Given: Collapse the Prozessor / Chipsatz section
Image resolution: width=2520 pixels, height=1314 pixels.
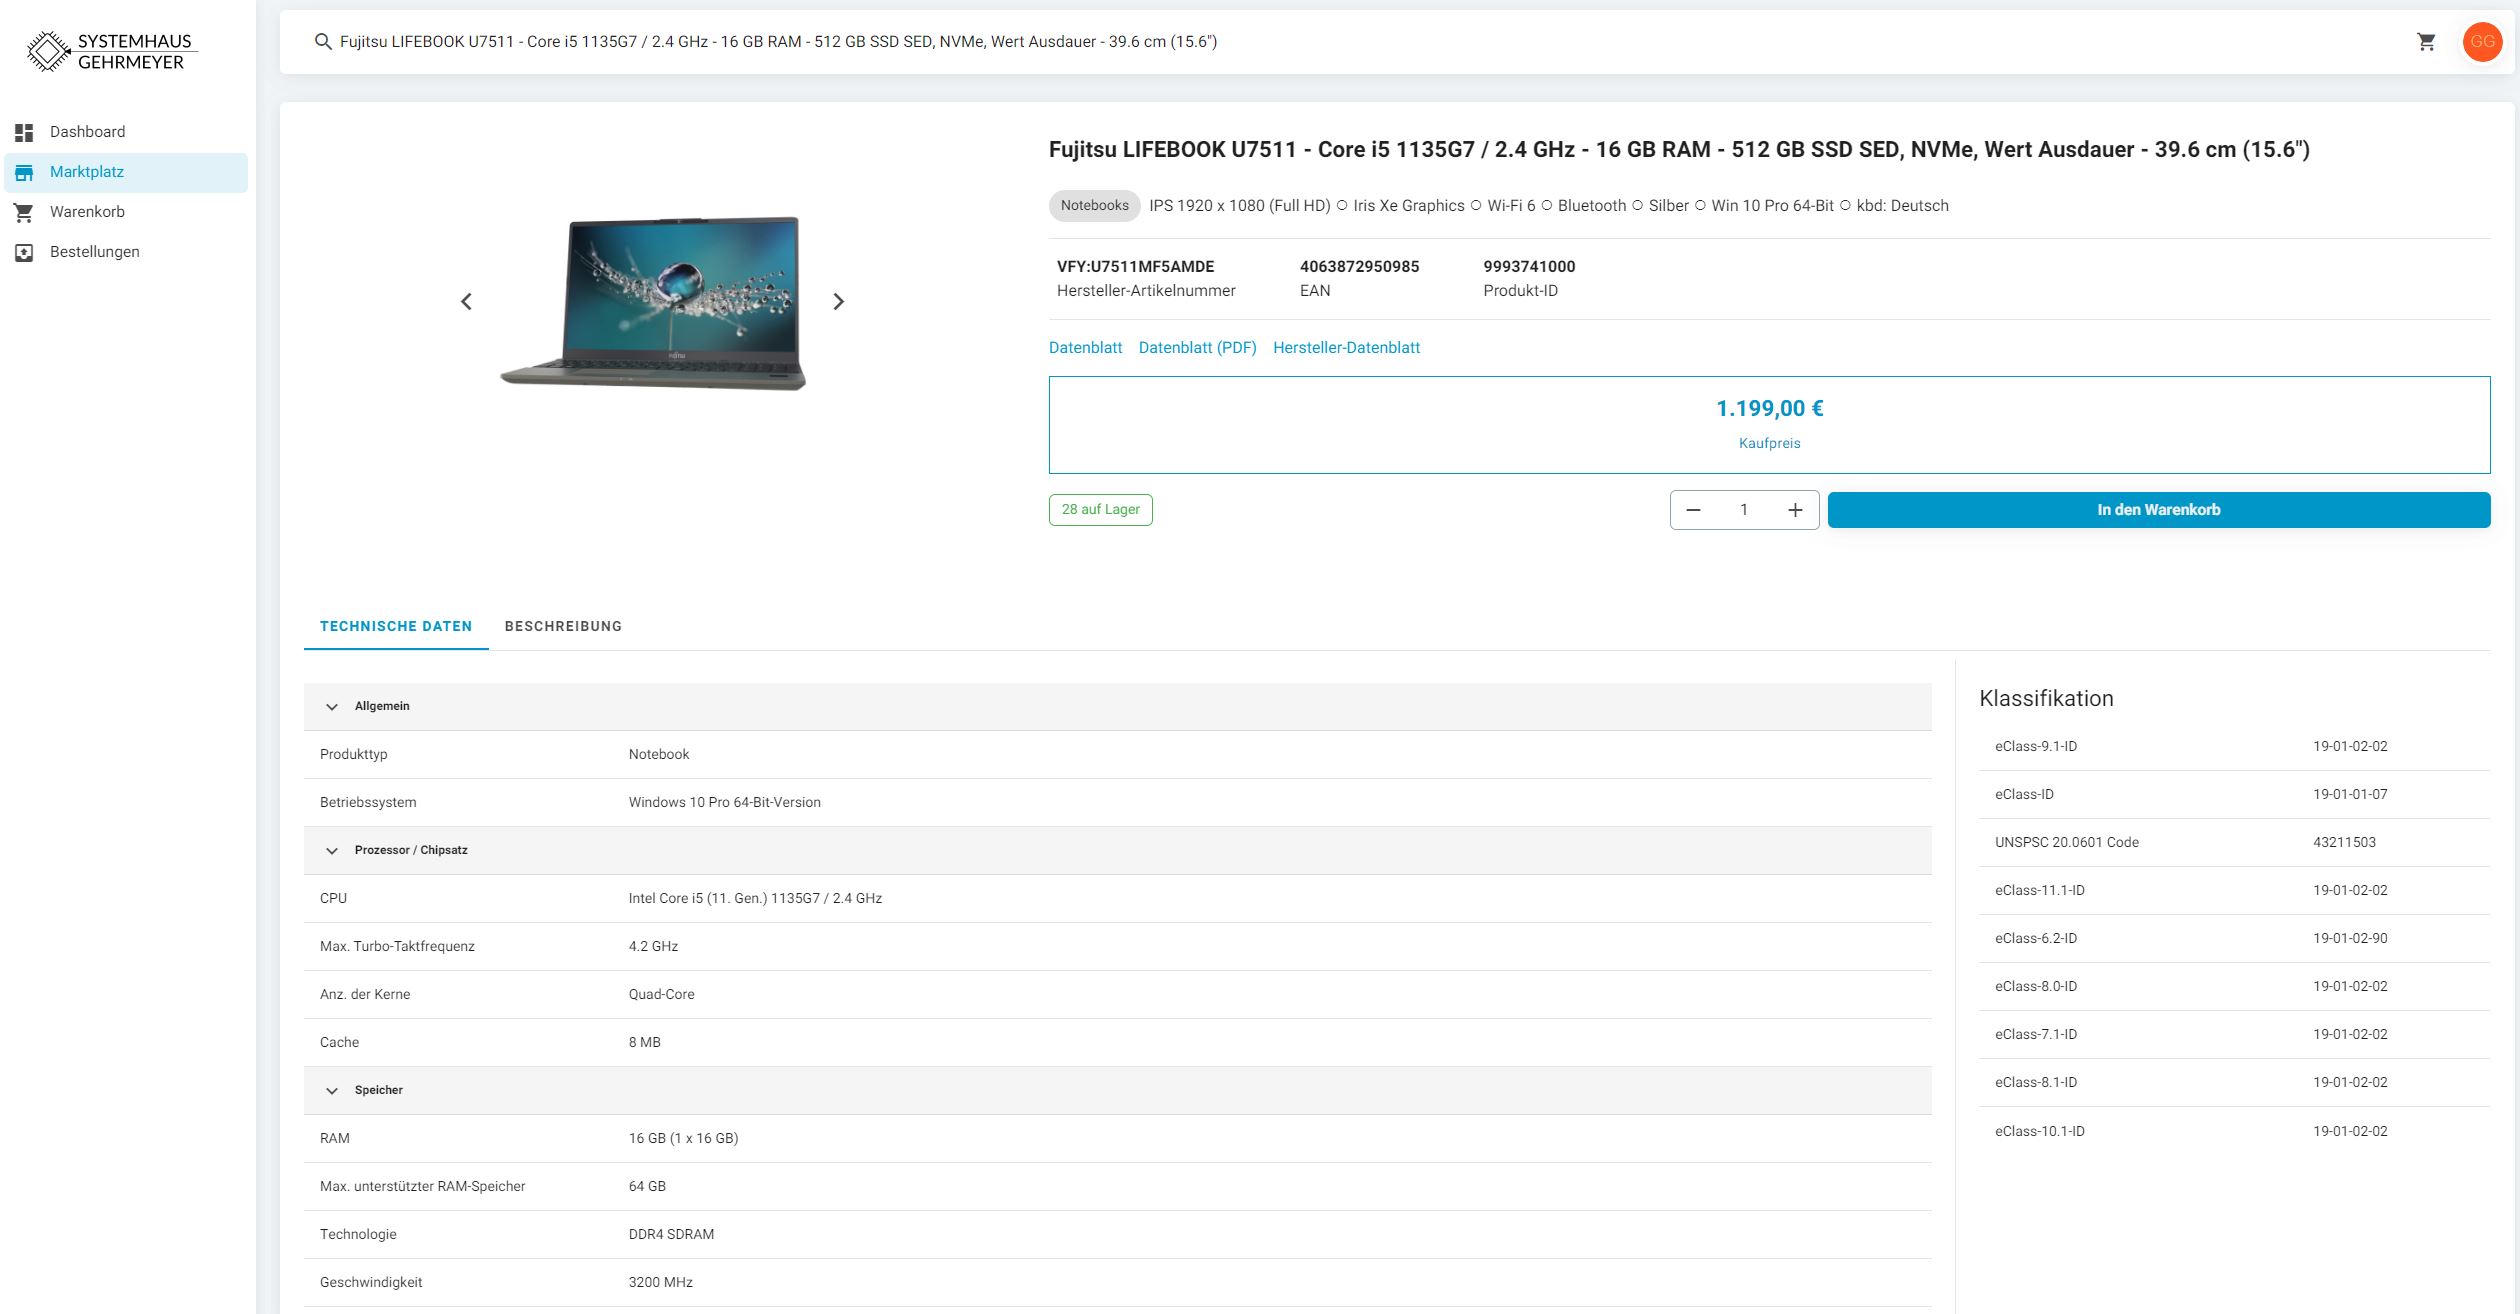Looking at the screenshot, I should 332,851.
